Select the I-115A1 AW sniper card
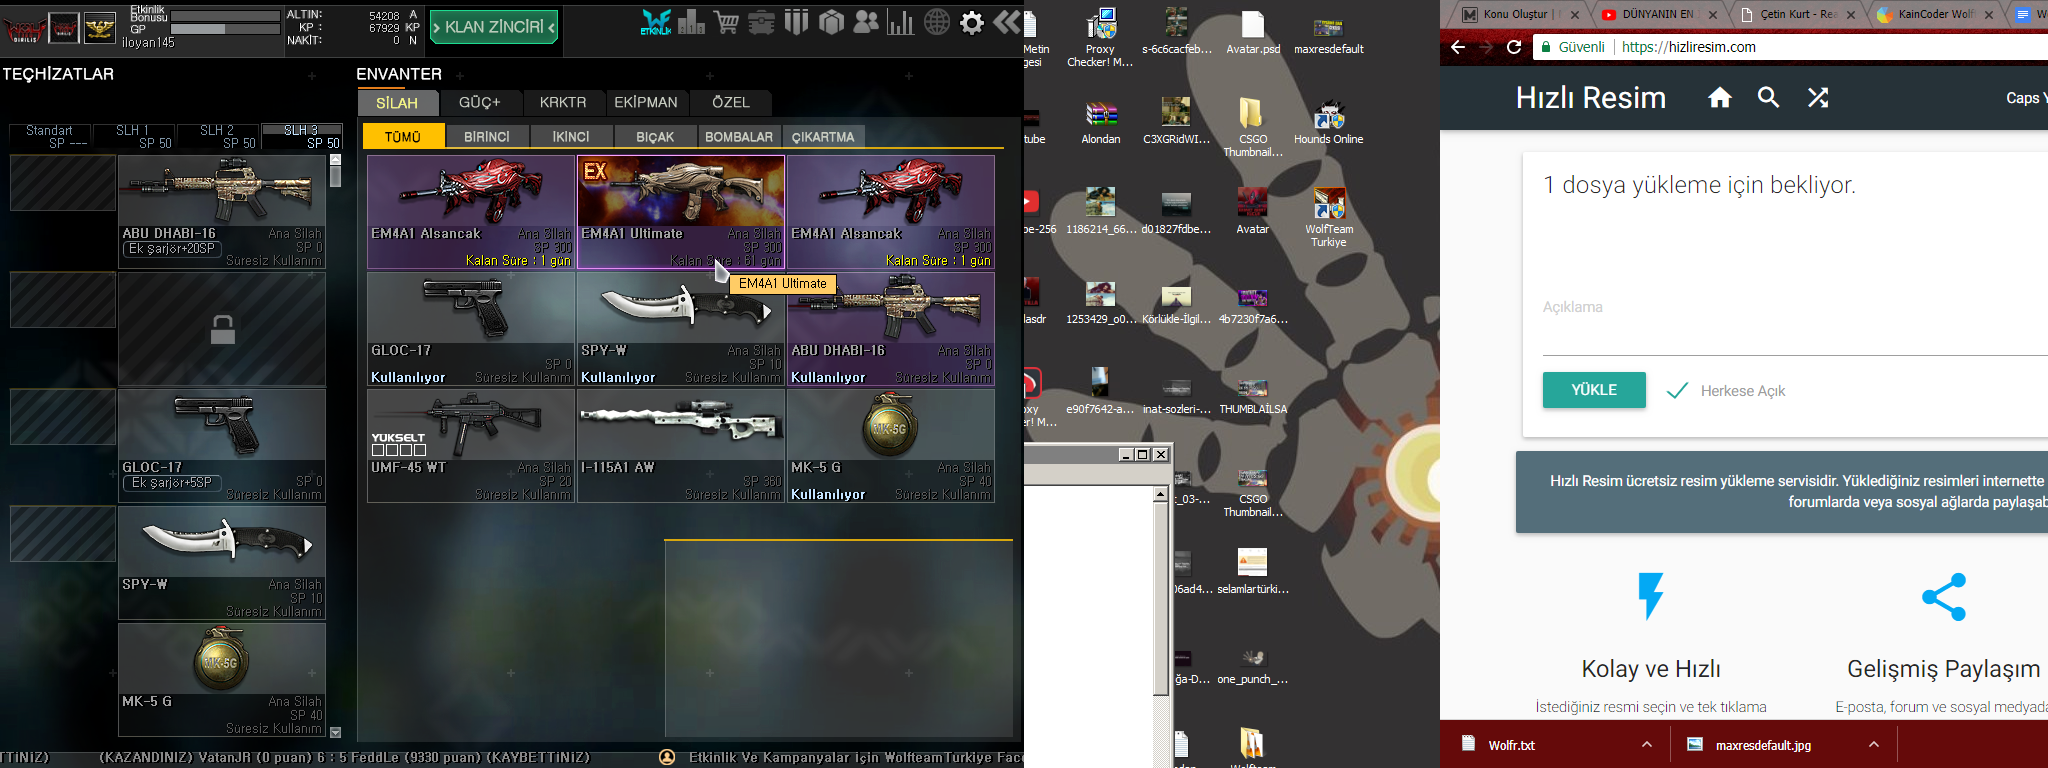The width and height of the screenshot is (2048, 768). (x=681, y=446)
